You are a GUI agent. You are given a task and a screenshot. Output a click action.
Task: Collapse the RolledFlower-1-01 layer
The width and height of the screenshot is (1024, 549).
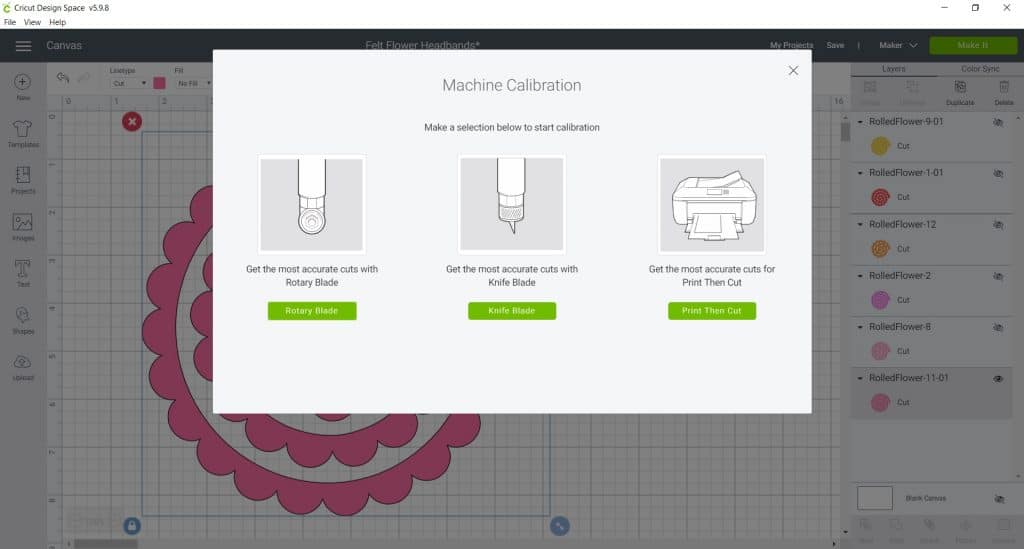click(x=860, y=173)
